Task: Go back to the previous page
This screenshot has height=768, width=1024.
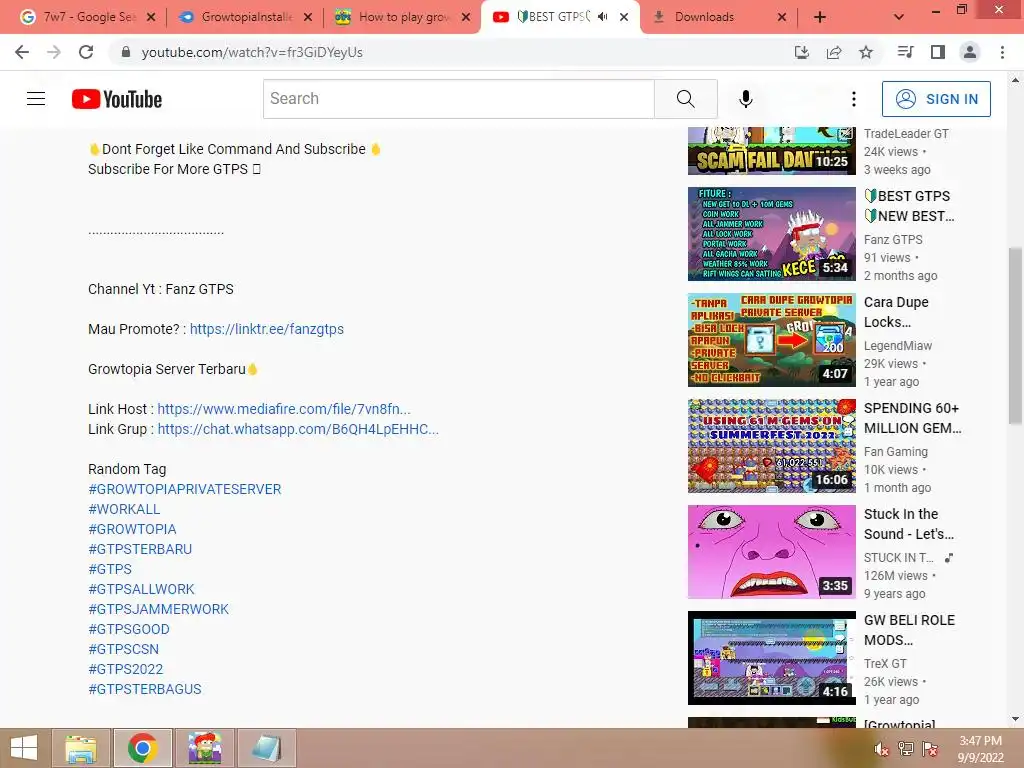Action: (22, 52)
